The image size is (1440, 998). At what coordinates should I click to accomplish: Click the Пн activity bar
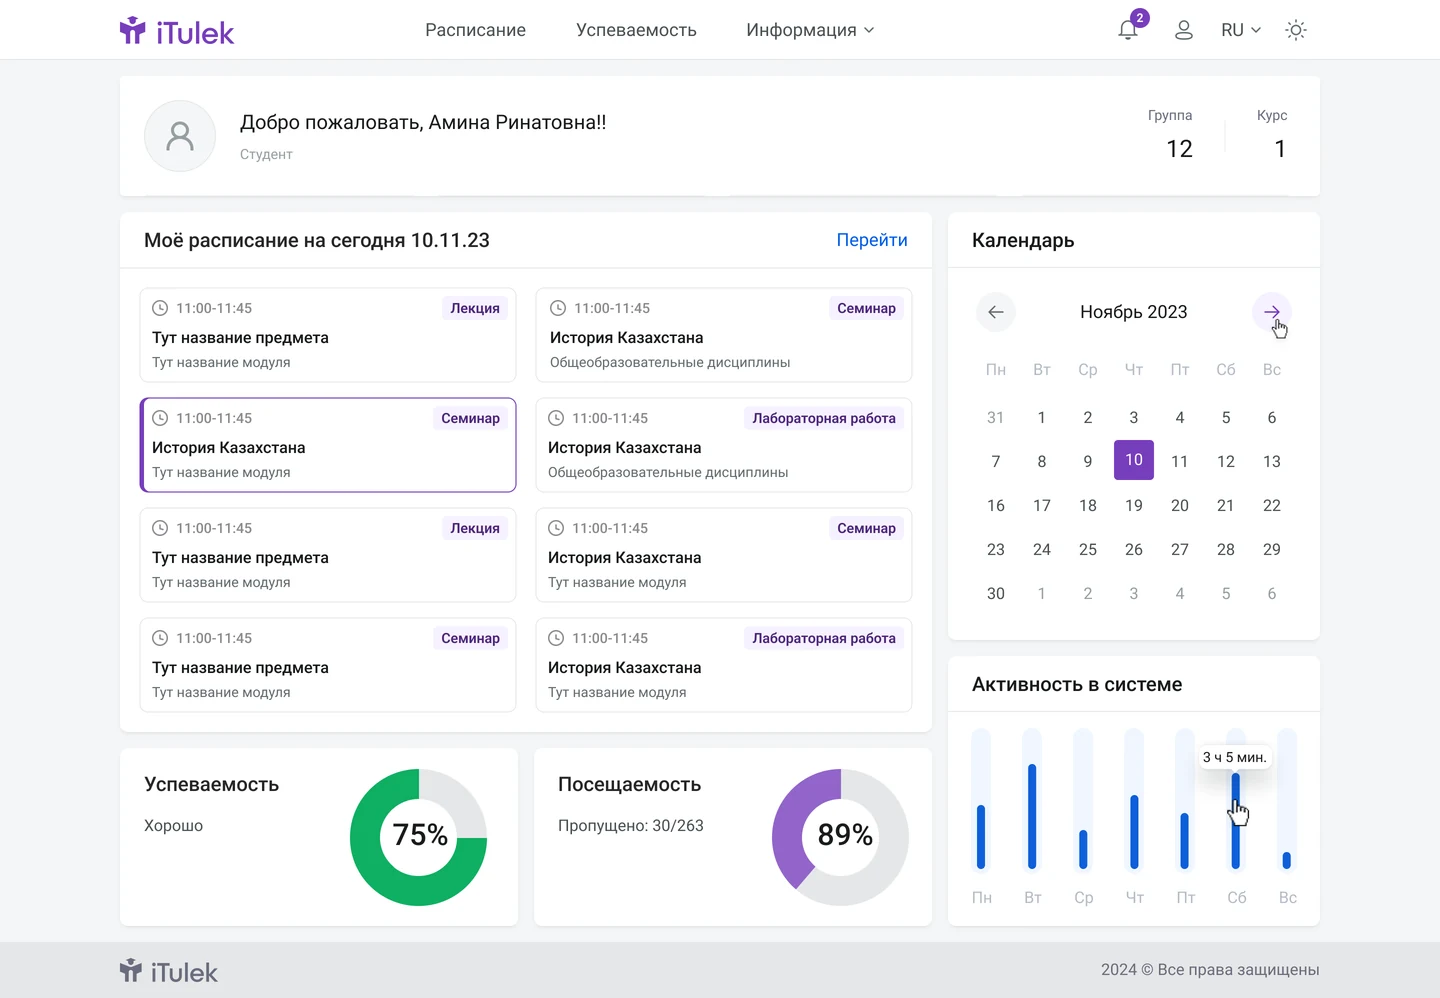[x=981, y=836]
